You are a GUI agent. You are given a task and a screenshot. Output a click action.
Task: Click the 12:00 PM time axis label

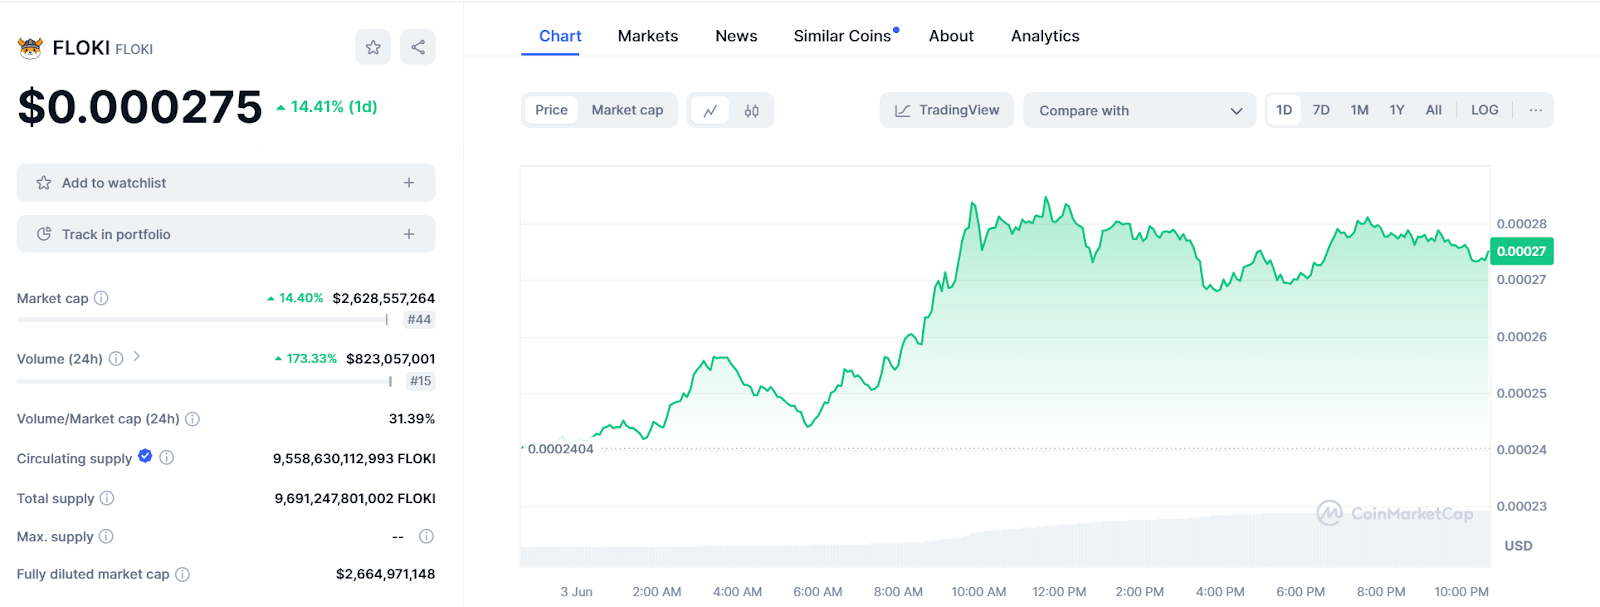click(1059, 592)
